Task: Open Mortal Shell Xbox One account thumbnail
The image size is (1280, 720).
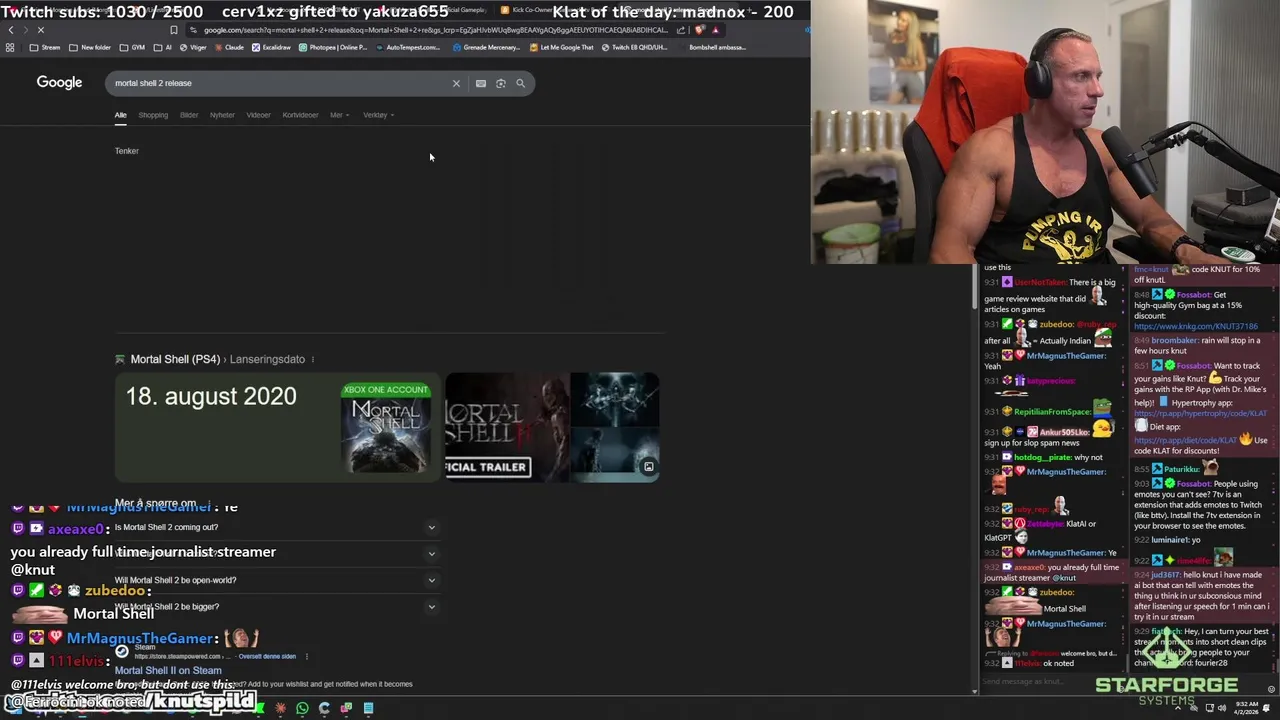Action: coord(386,428)
